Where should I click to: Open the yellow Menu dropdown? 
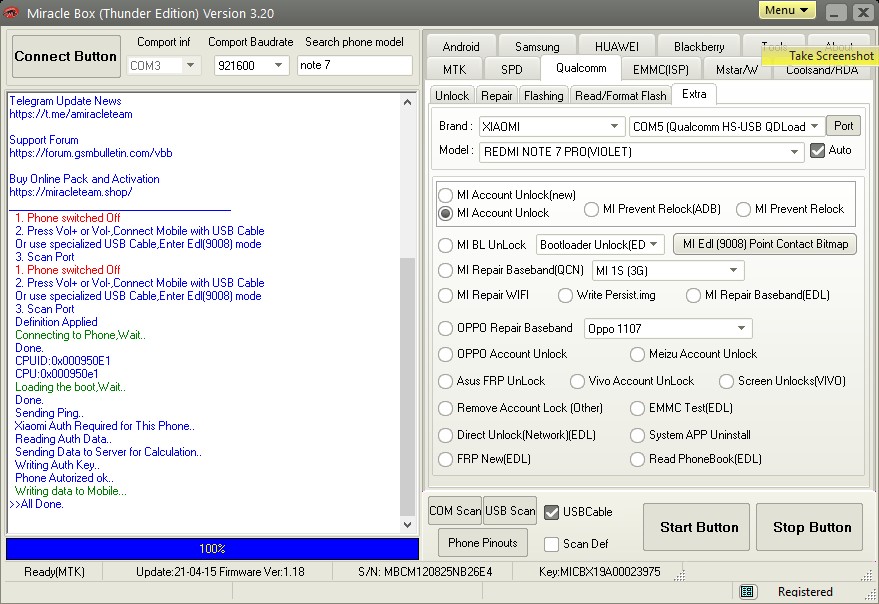point(786,10)
